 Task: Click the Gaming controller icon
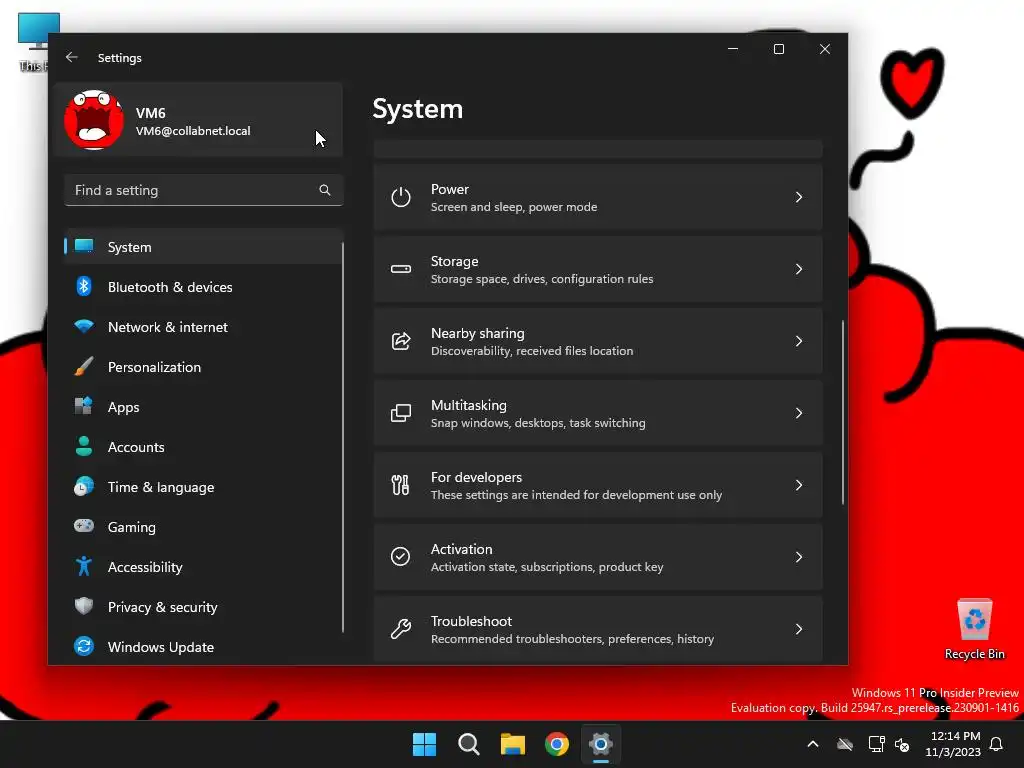[84, 526]
